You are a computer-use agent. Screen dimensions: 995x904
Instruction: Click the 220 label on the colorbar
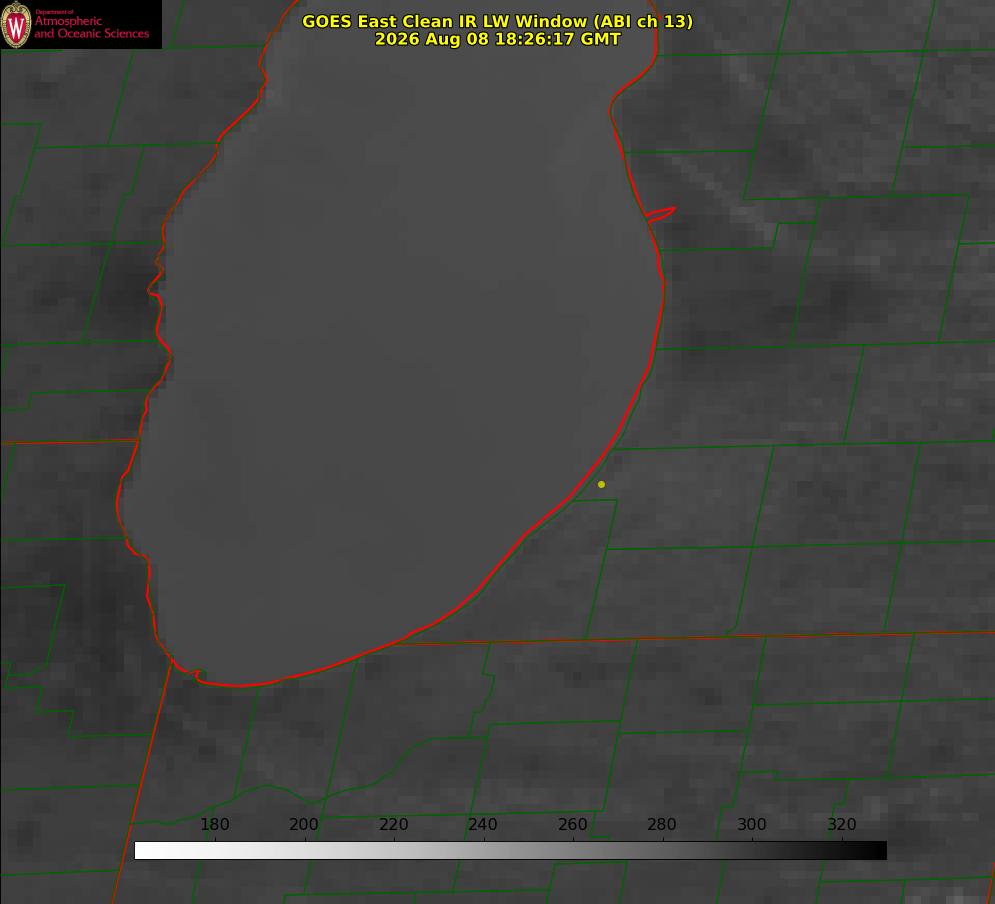(x=393, y=824)
